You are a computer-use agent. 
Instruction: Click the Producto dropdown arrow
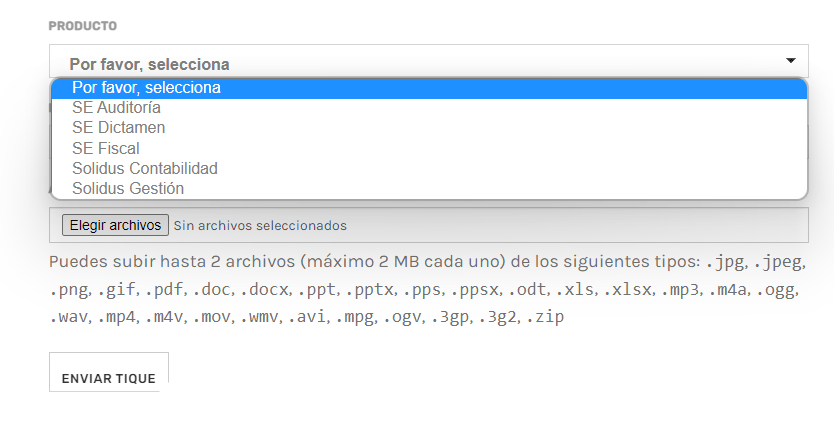[x=790, y=61]
